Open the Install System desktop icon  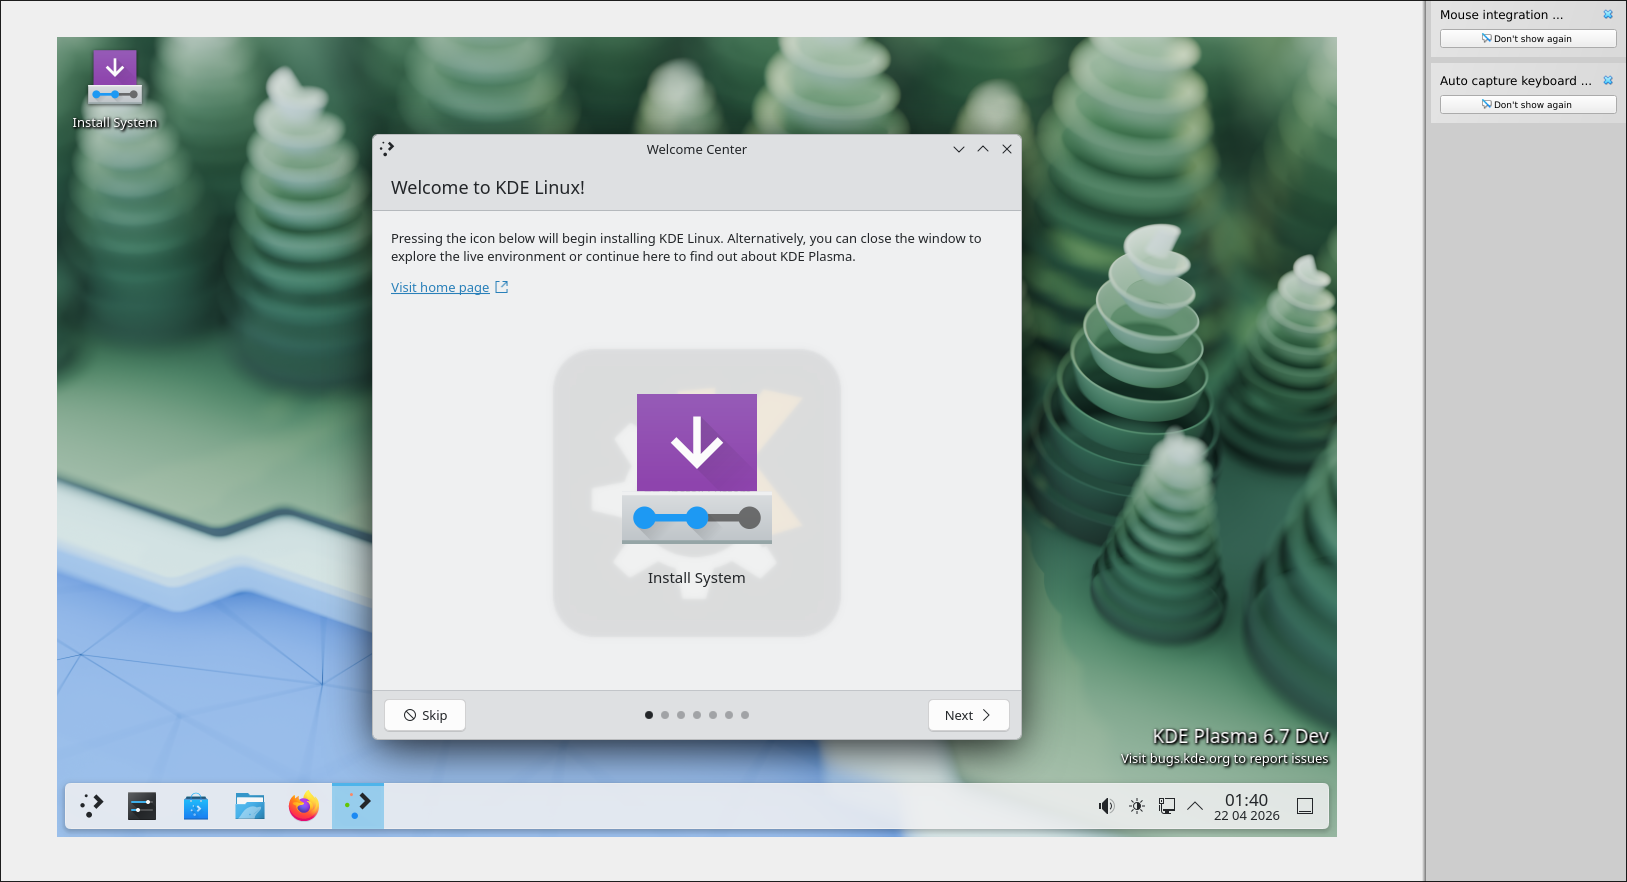click(x=115, y=89)
